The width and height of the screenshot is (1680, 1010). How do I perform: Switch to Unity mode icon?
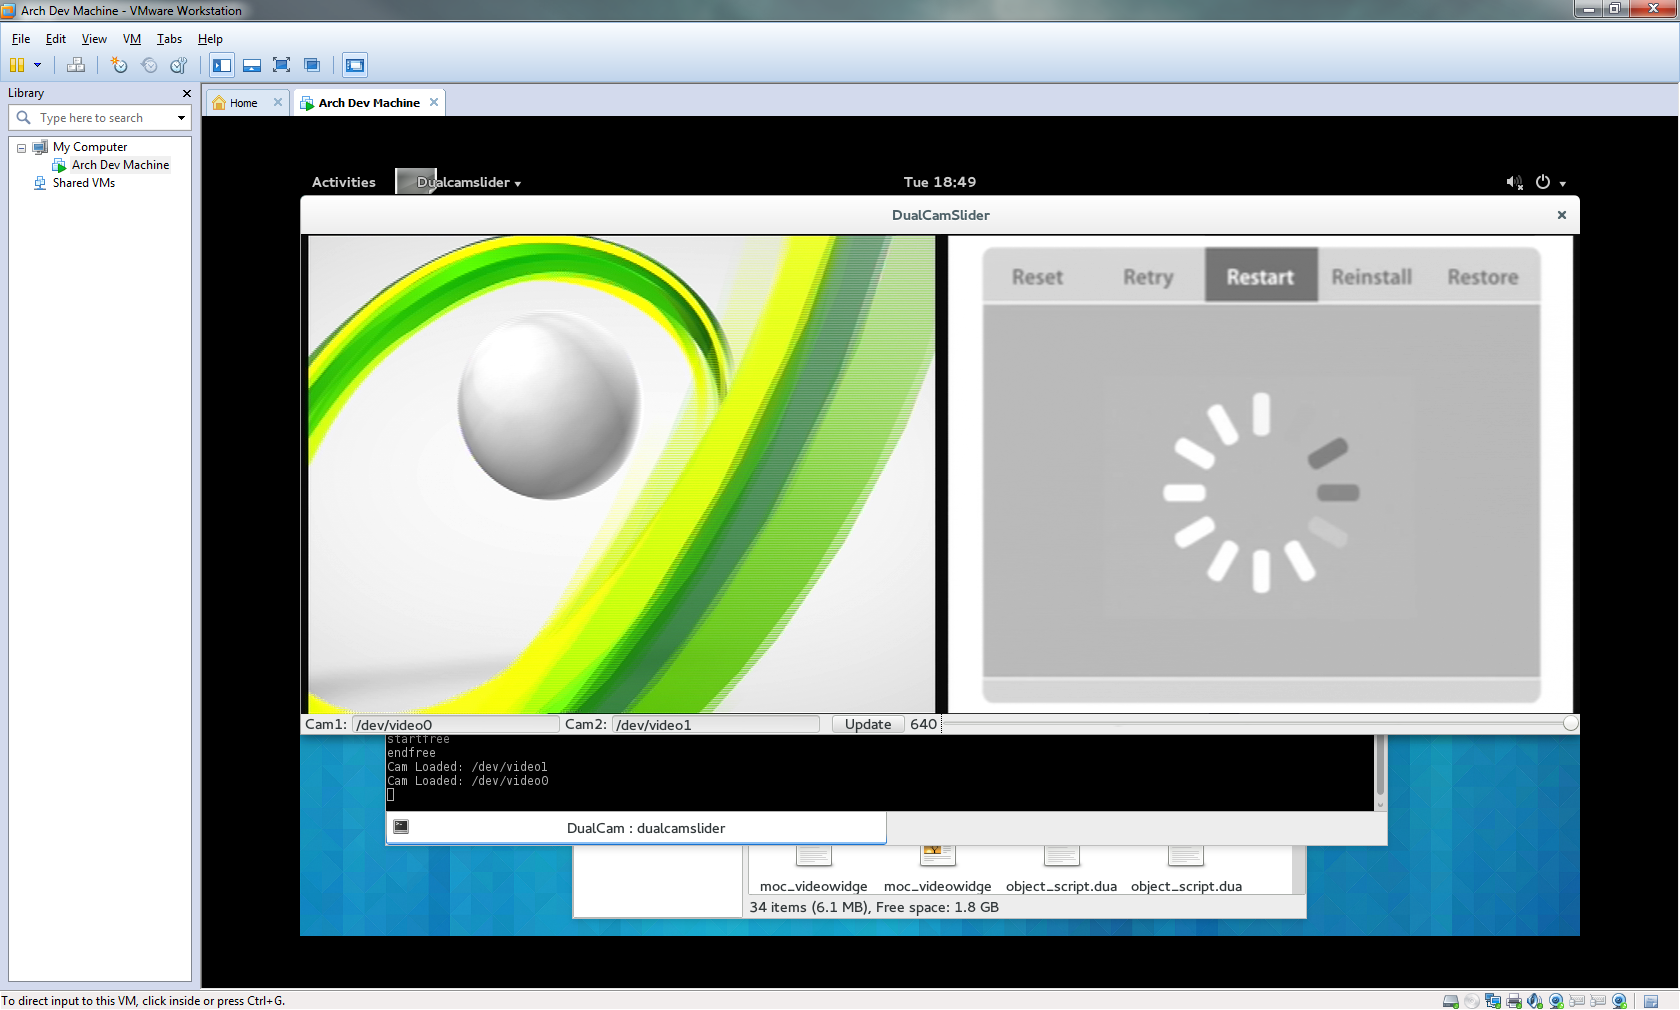pos(312,66)
